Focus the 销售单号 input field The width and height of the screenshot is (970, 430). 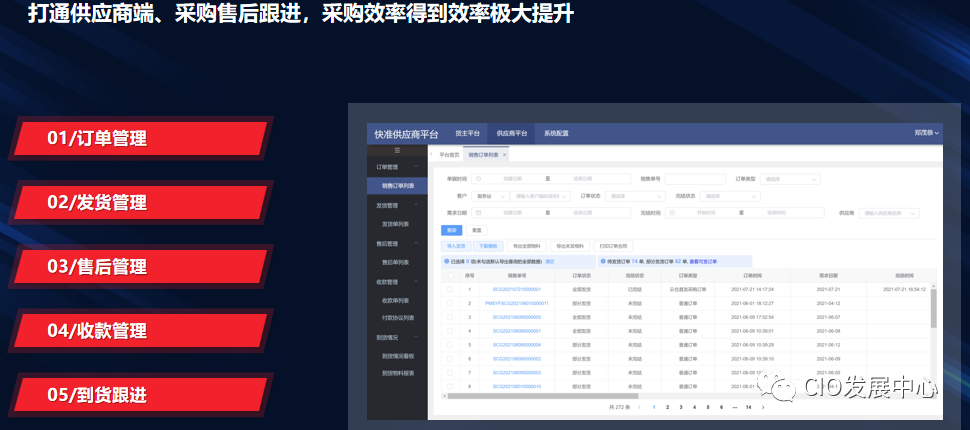pyautogui.click(x=695, y=179)
